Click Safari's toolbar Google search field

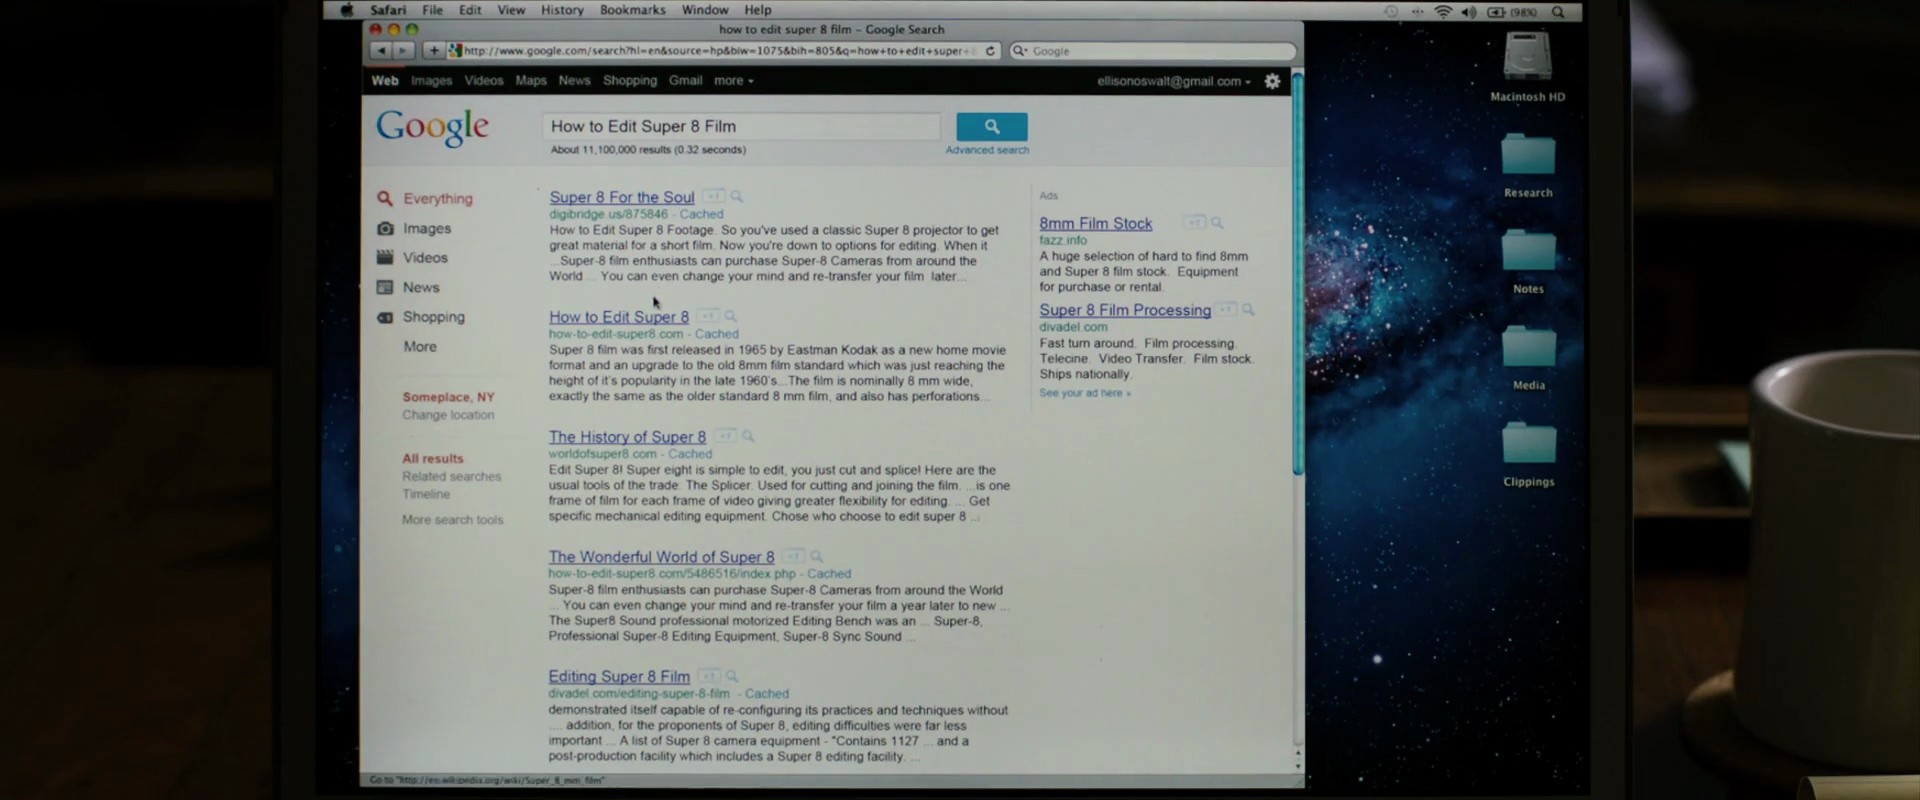(x=1152, y=51)
